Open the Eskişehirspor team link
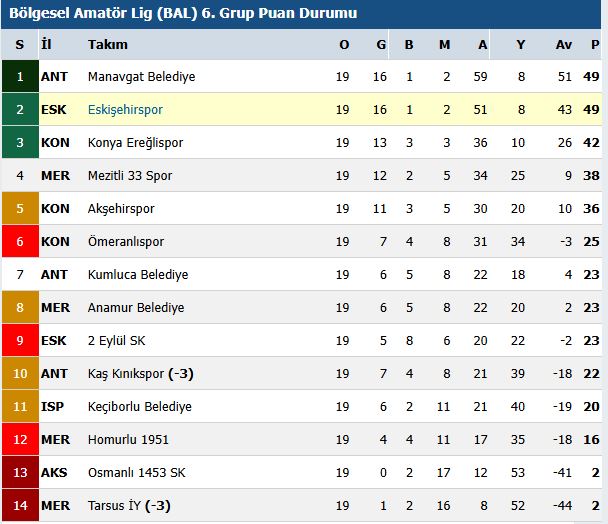The width and height of the screenshot is (608, 524). pyautogui.click(x=125, y=110)
